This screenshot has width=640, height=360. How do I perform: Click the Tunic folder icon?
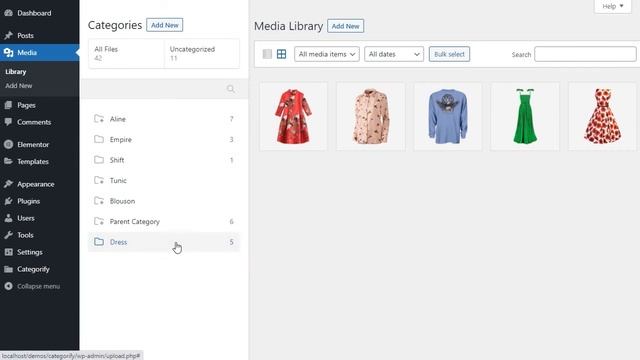99,180
